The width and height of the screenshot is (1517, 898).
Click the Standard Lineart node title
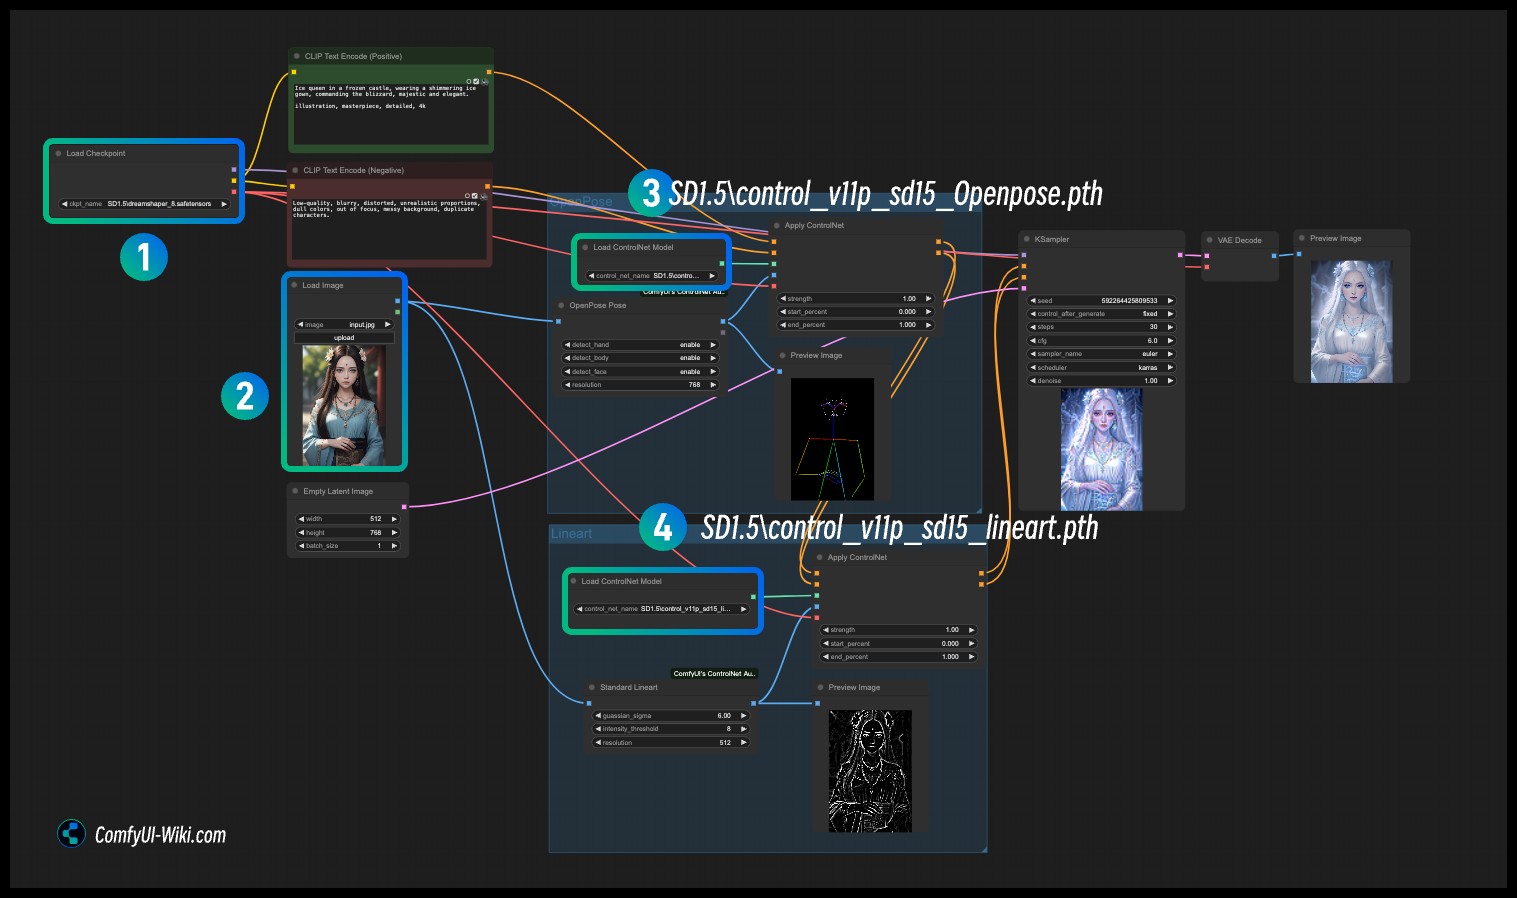[x=629, y=687]
